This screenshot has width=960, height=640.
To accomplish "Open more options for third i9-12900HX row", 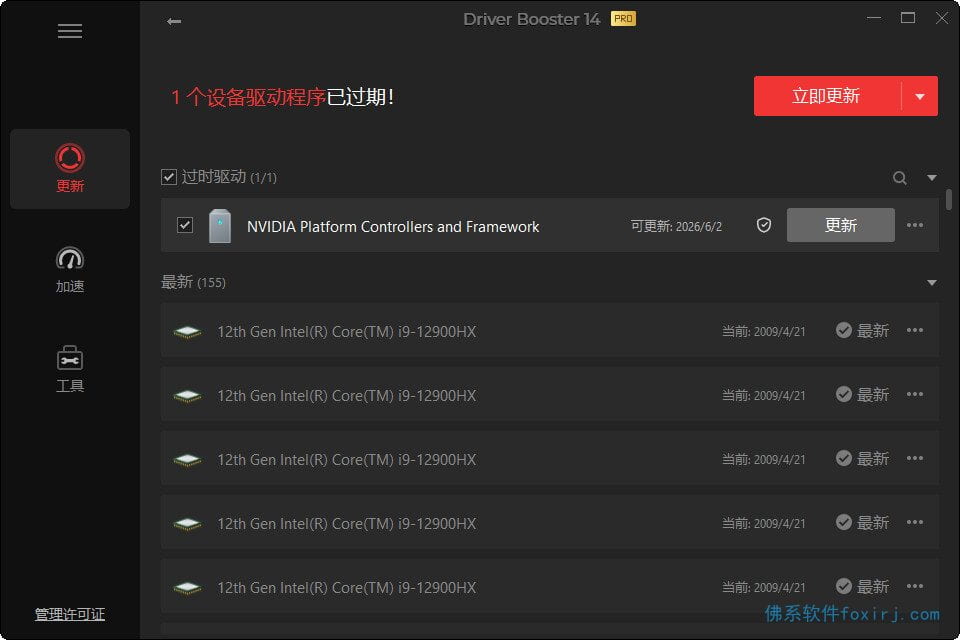I will (x=915, y=458).
